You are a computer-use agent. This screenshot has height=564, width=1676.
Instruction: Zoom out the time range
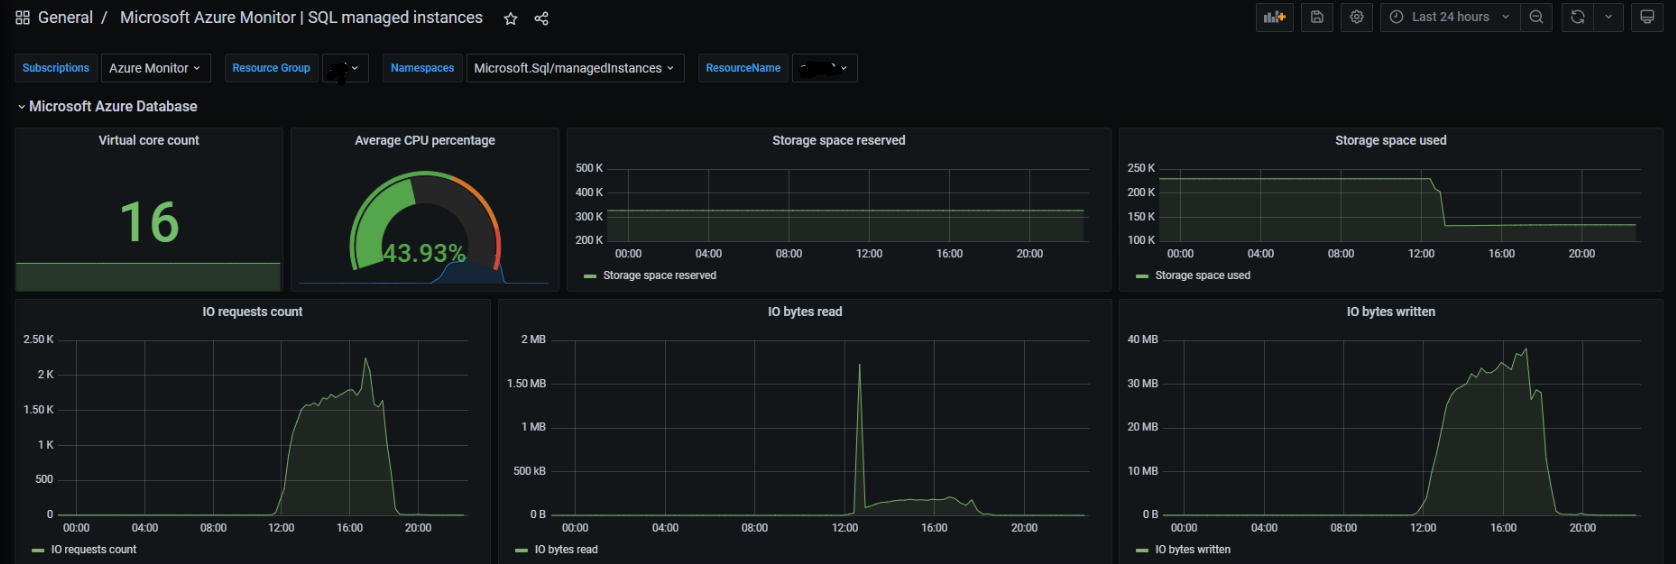1536,17
